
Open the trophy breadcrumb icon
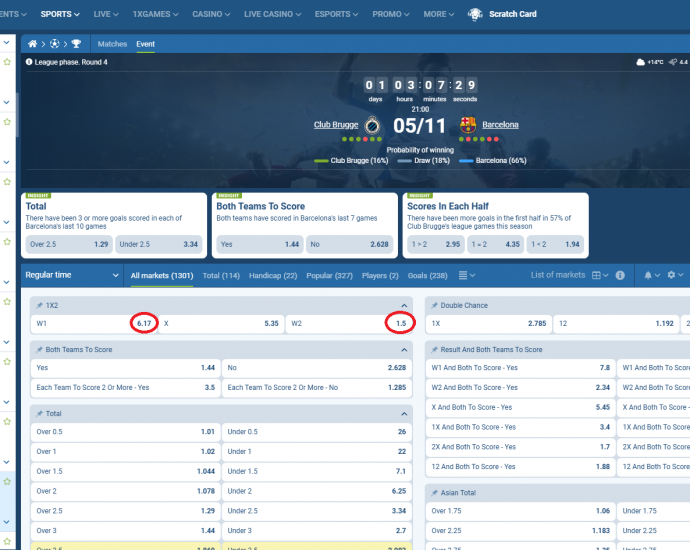coord(76,44)
